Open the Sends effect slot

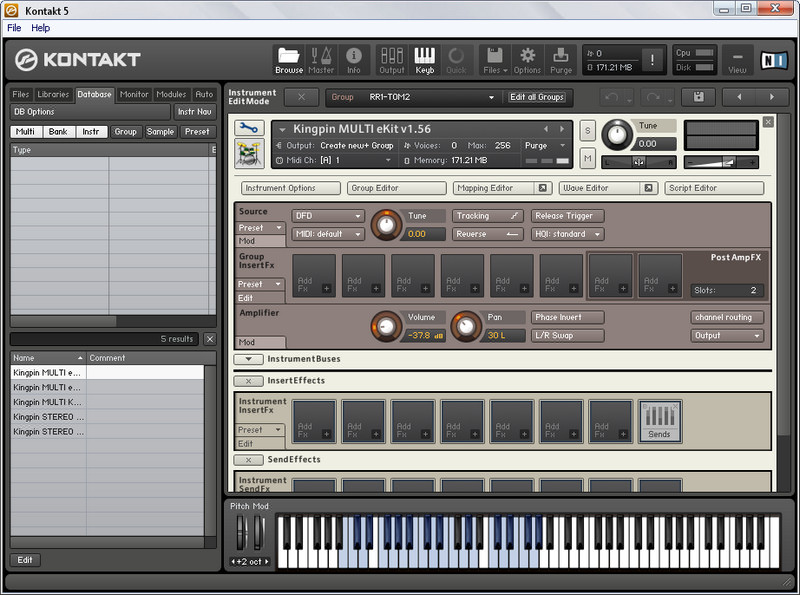tap(659, 421)
